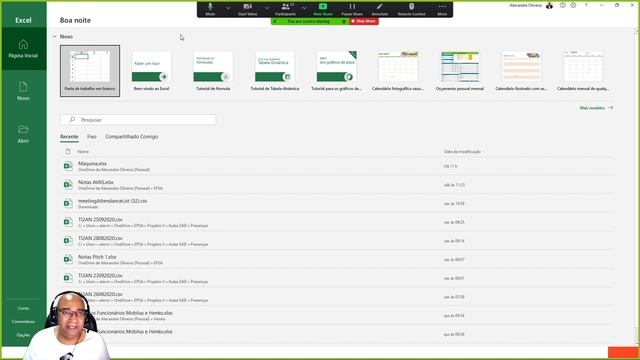
Task: Open recent file Notas AVAS.xlsx
Action: [336, 185]
